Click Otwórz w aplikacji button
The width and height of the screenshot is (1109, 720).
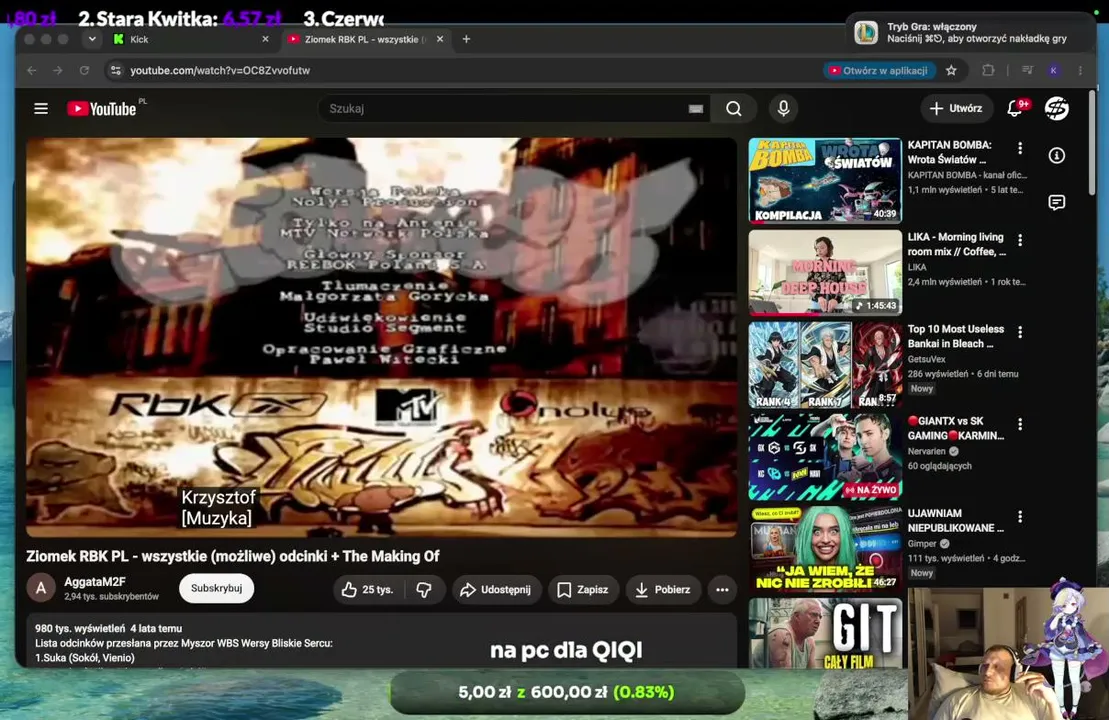coord(879,70)
